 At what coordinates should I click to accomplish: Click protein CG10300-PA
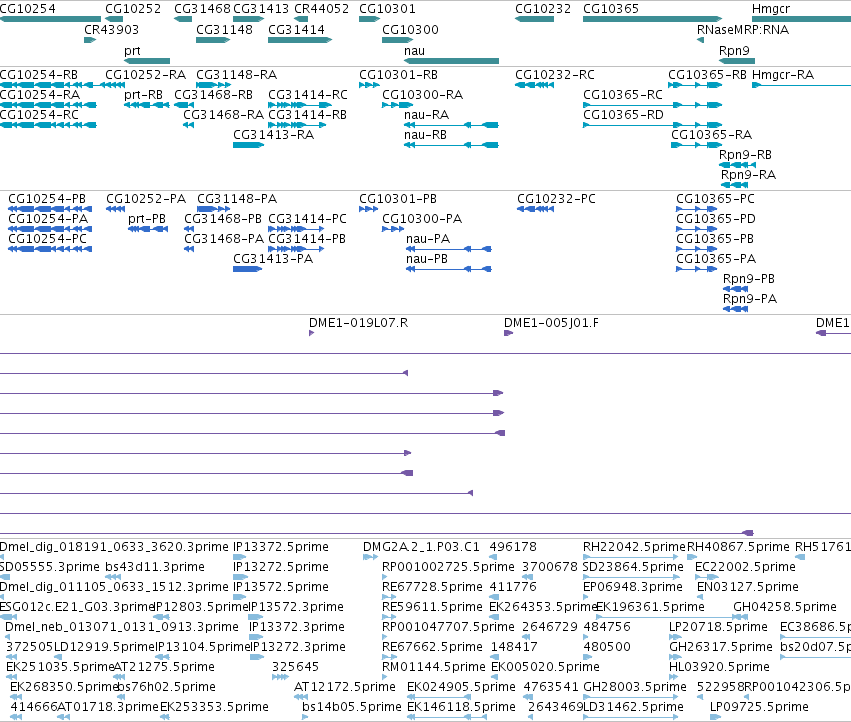point(422,219)
